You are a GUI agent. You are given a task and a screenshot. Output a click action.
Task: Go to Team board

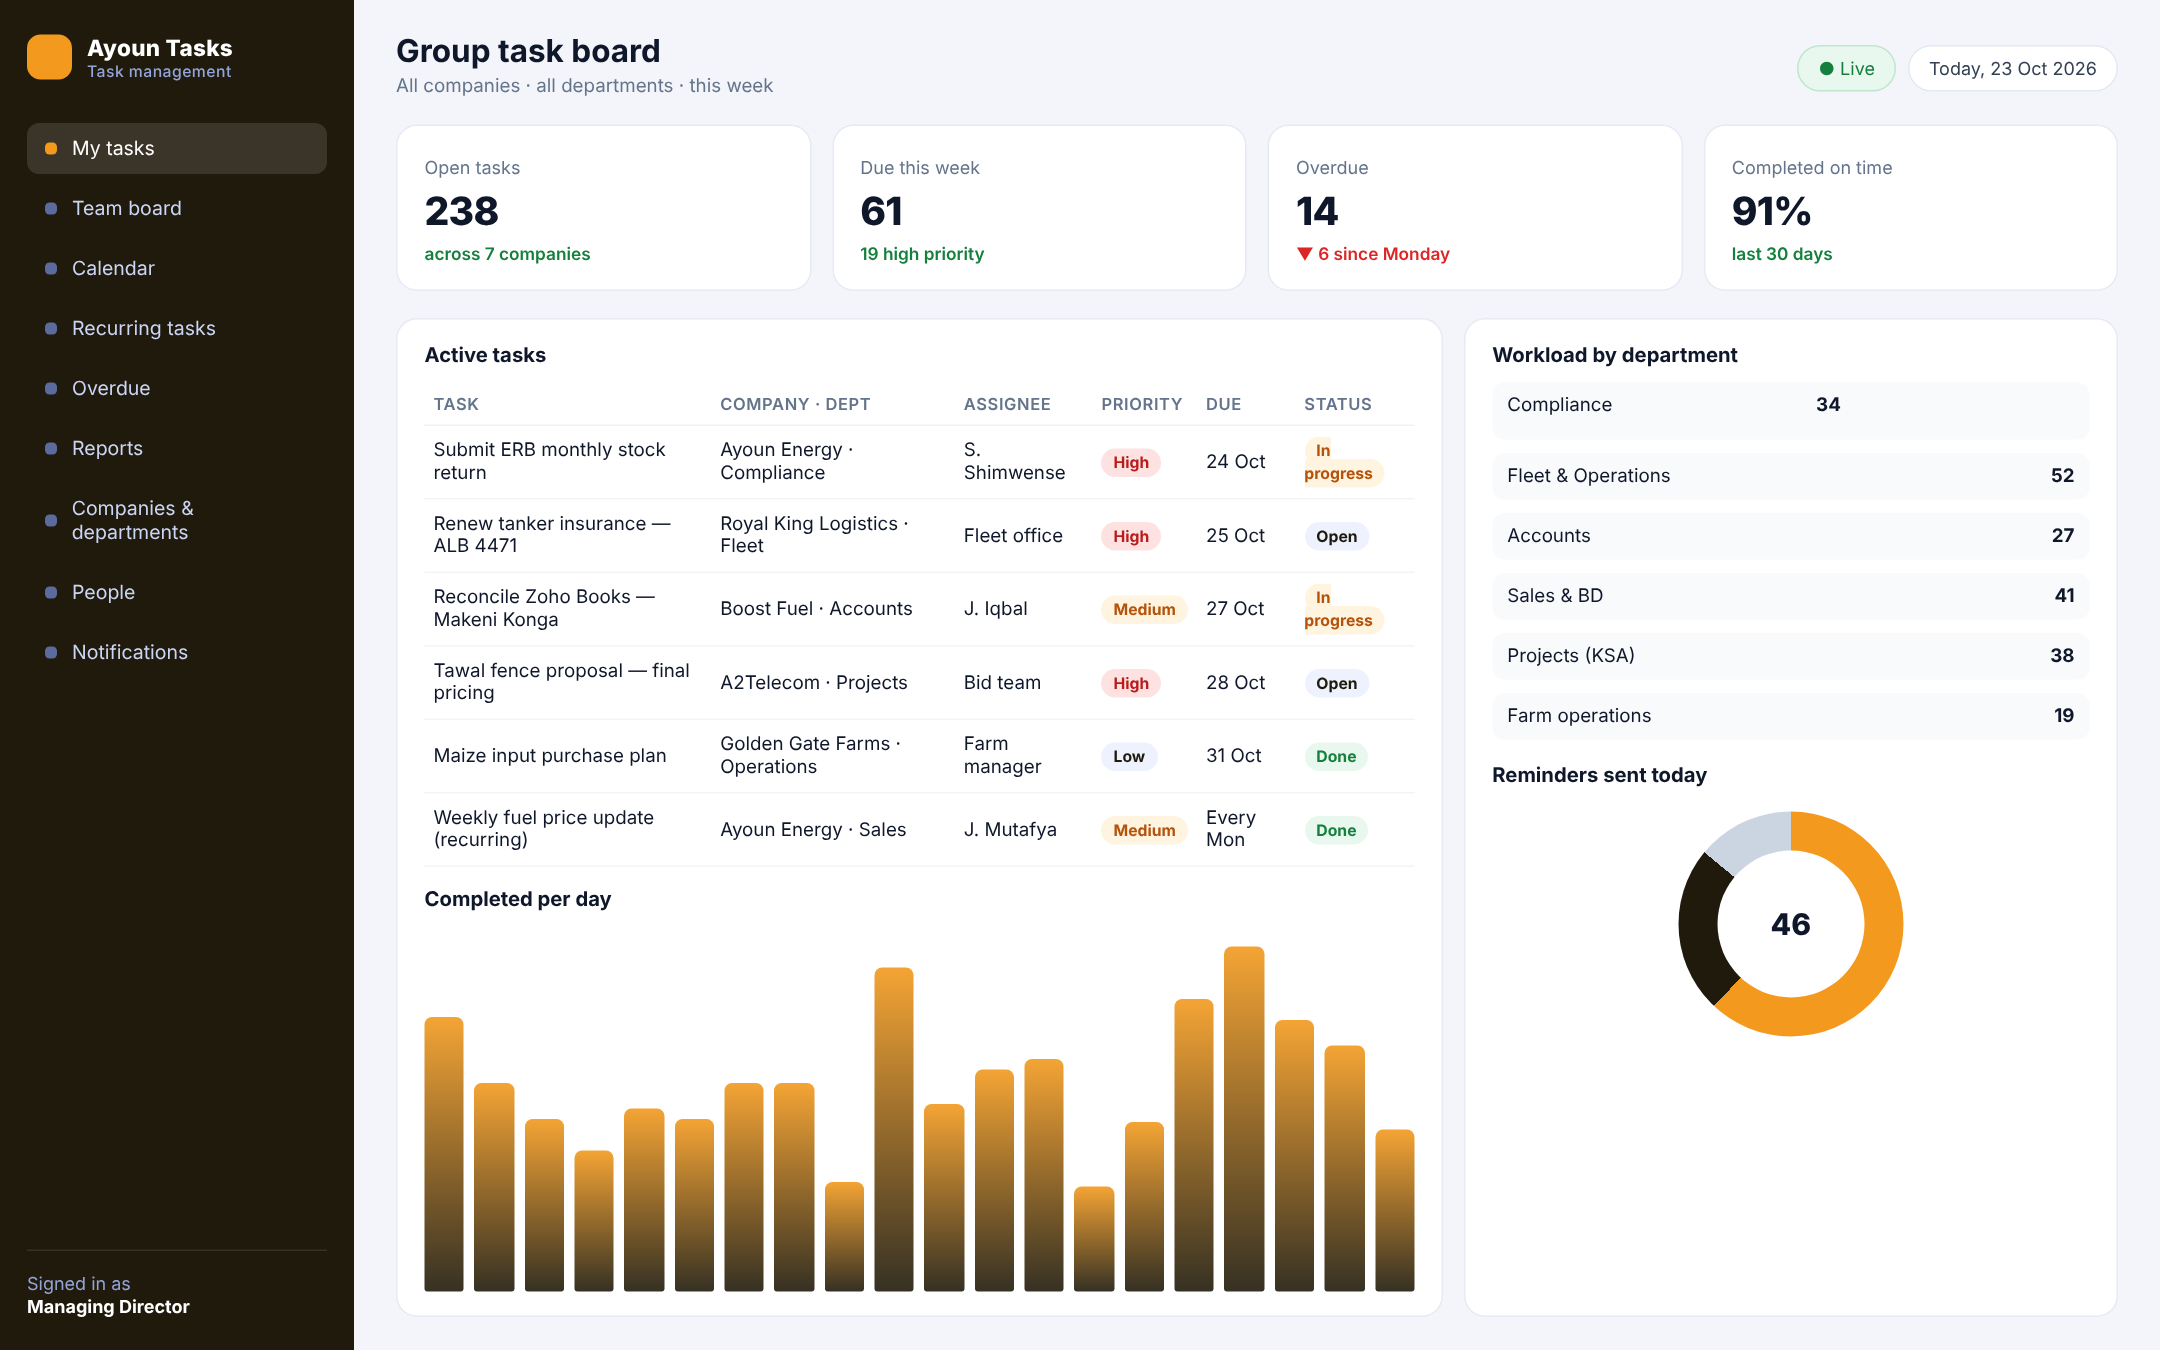pyautogui.click(x=177, y=208)
